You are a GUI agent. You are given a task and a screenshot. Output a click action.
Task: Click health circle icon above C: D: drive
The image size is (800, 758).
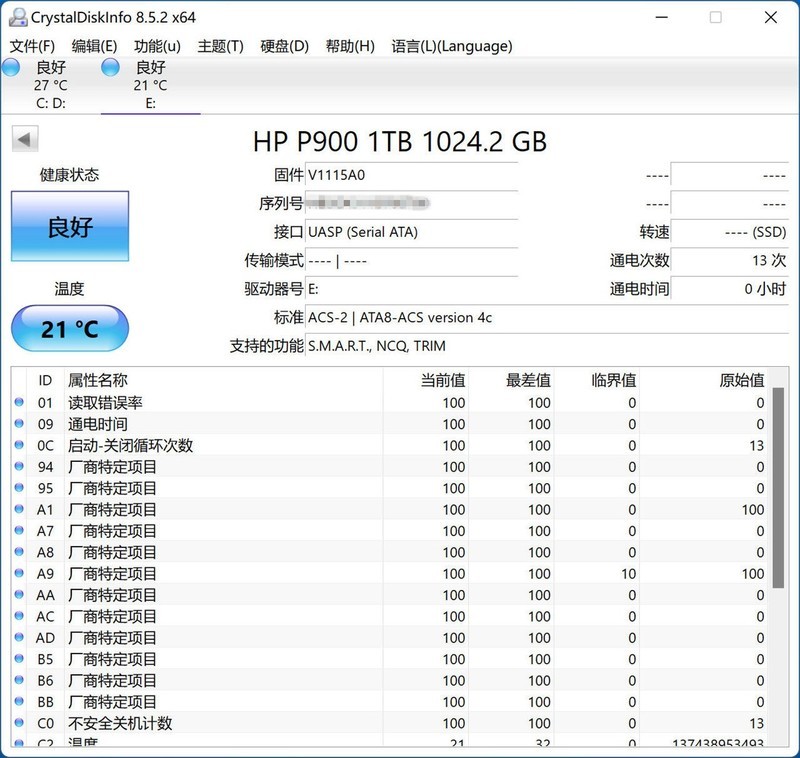point(10,68)
